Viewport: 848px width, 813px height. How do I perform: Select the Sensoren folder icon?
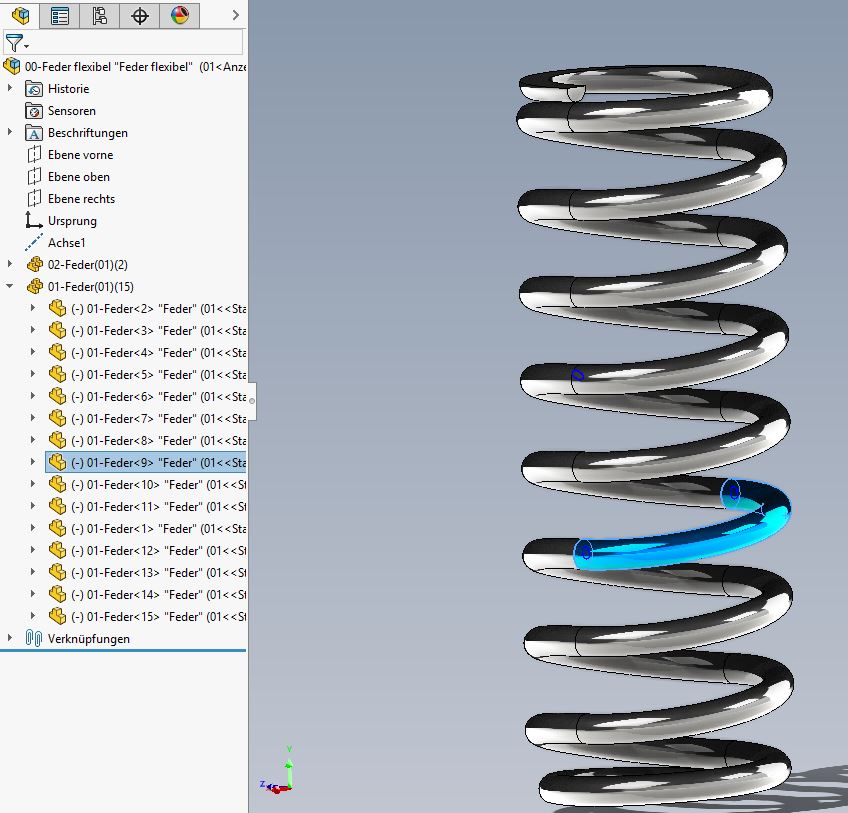(x=35, y=111)
